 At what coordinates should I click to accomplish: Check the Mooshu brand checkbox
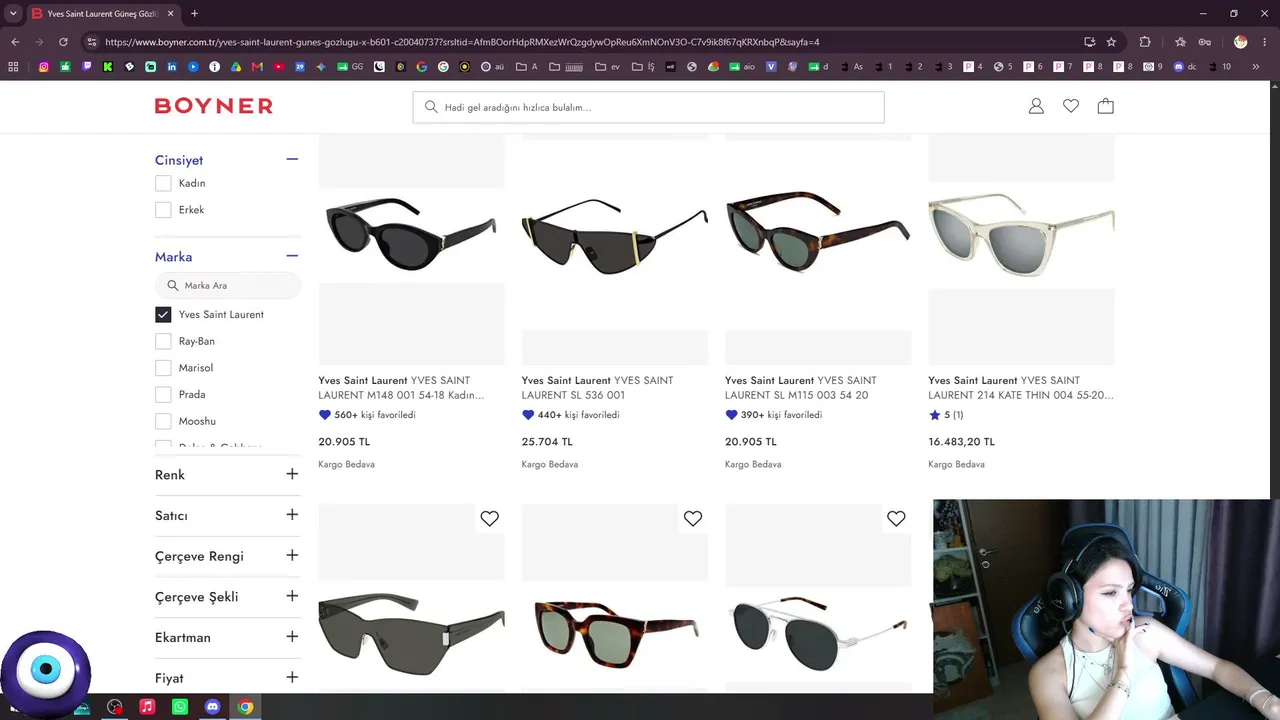pyautogui.click(x=163, y=421)
